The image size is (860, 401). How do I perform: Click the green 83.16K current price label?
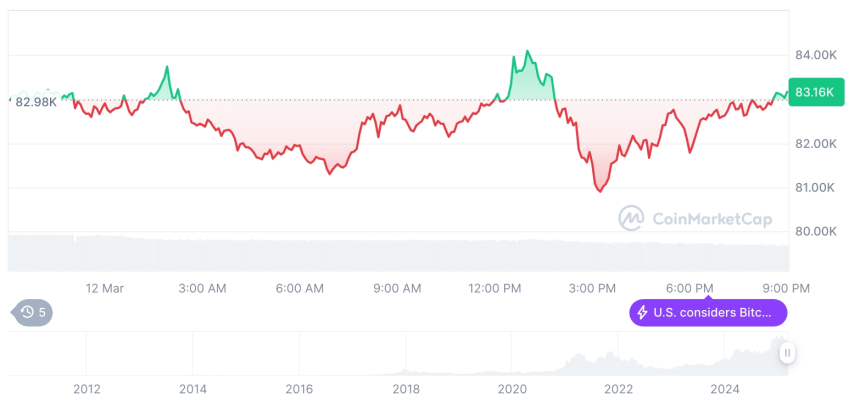coord(816,92)
